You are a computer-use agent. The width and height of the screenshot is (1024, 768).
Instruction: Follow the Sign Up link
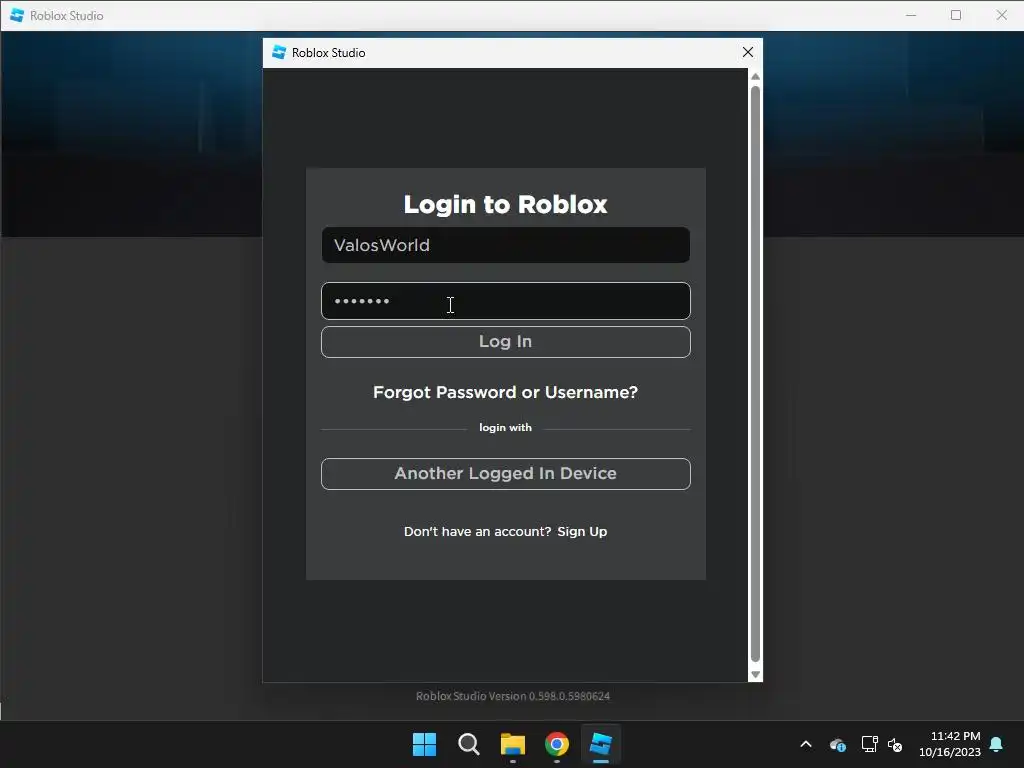[582, 532]
